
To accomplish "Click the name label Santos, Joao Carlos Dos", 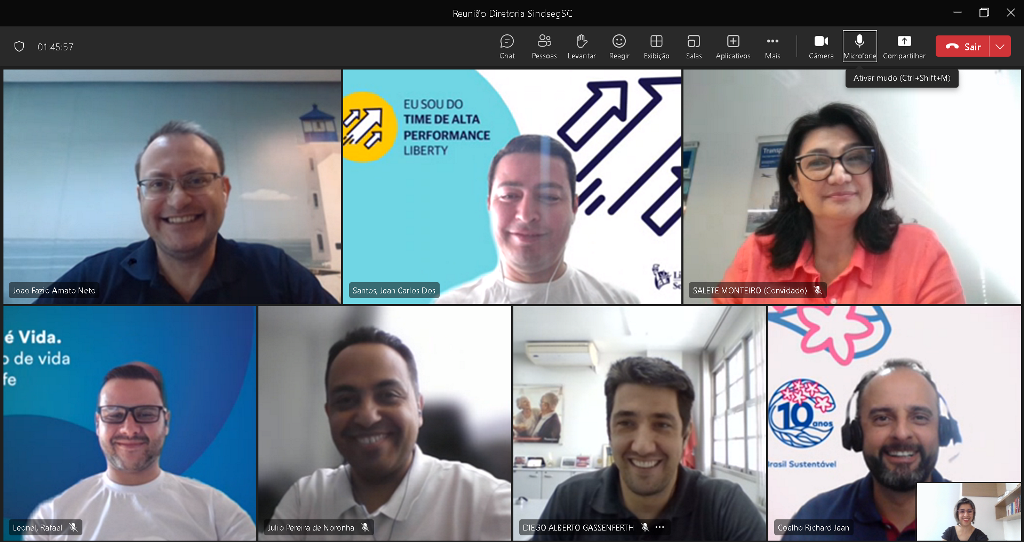I will point(394,291).
